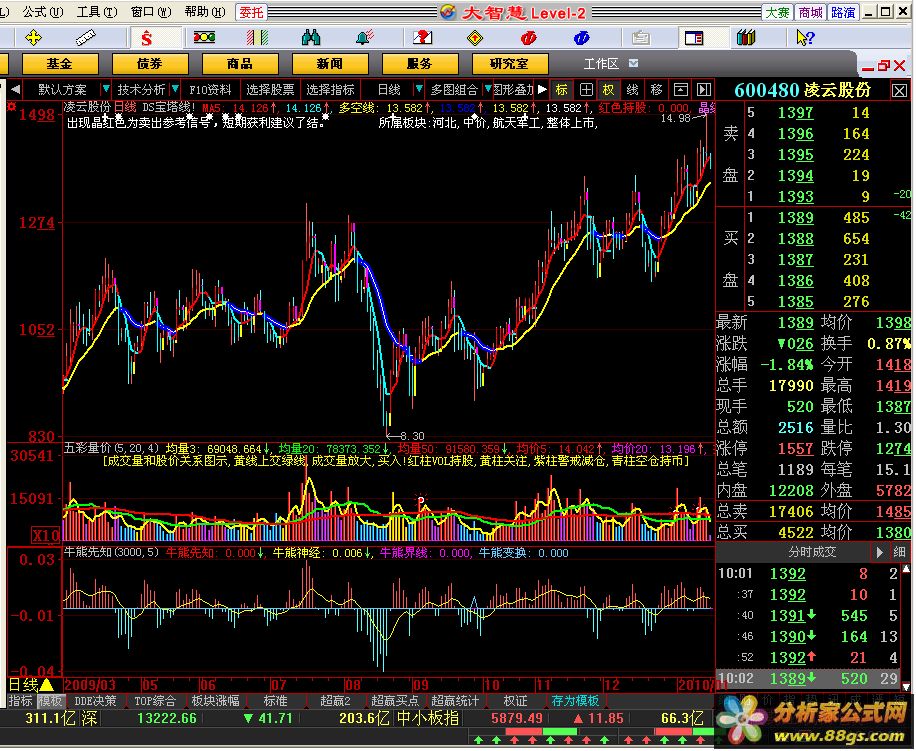Screen dimensions: 916x751
Task: Open the 工具 menu
Action: click(97, 12)
